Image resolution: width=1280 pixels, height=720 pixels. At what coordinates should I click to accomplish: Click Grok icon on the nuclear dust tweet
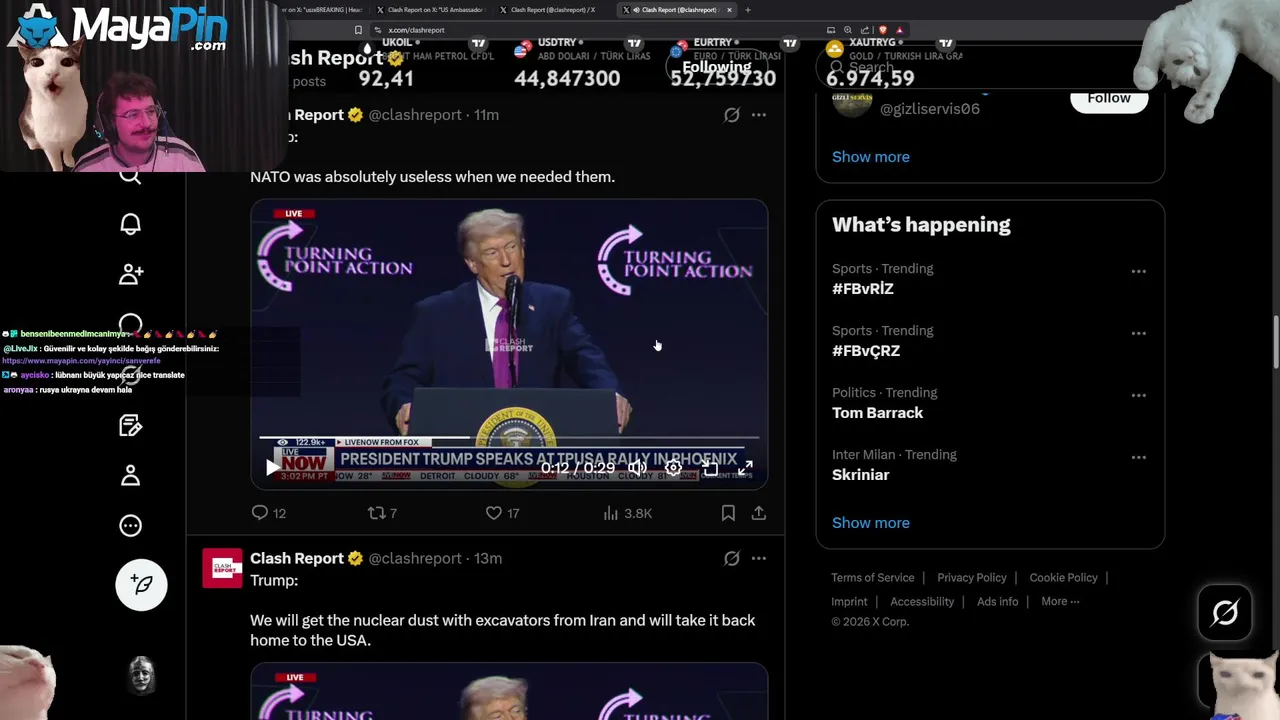click(x=732, y=559)
